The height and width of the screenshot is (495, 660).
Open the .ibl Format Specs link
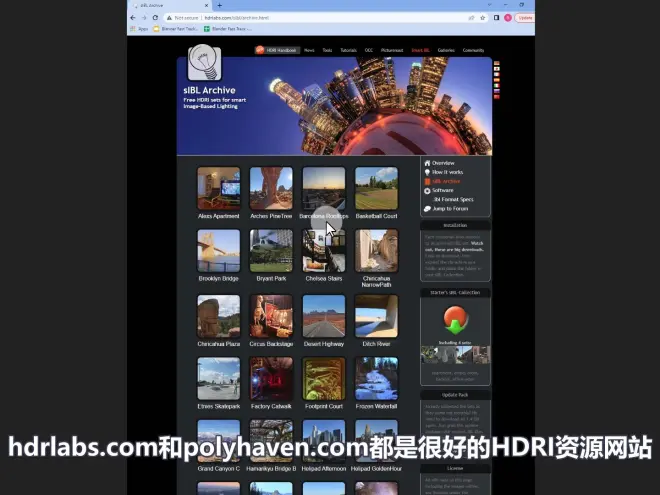453,200
